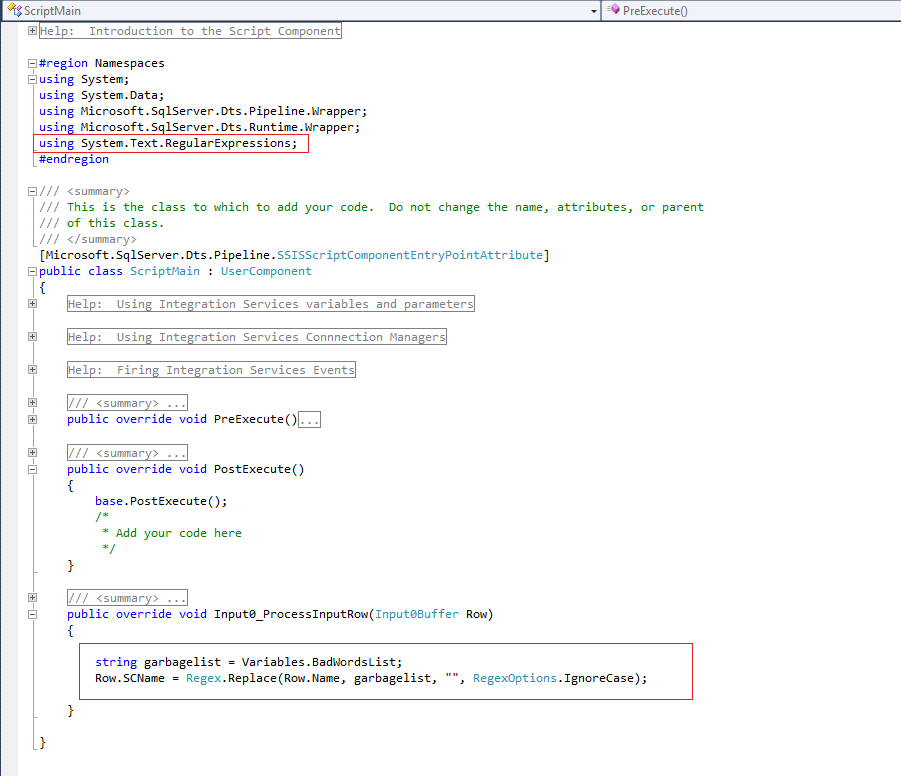Click the highlighted using System.Text.RegularExpressions line

tap(170, 142)
